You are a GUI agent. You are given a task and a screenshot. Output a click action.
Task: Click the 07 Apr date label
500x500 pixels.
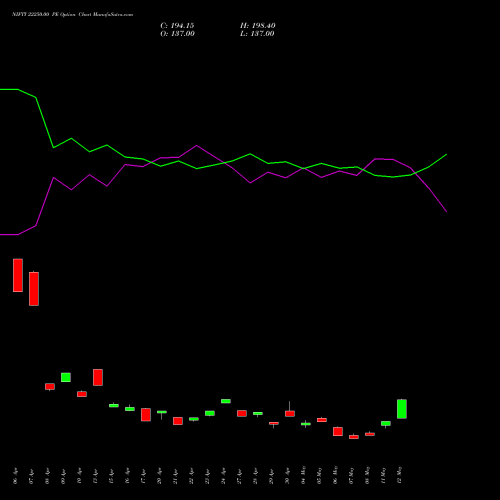(x=32, y=476)
